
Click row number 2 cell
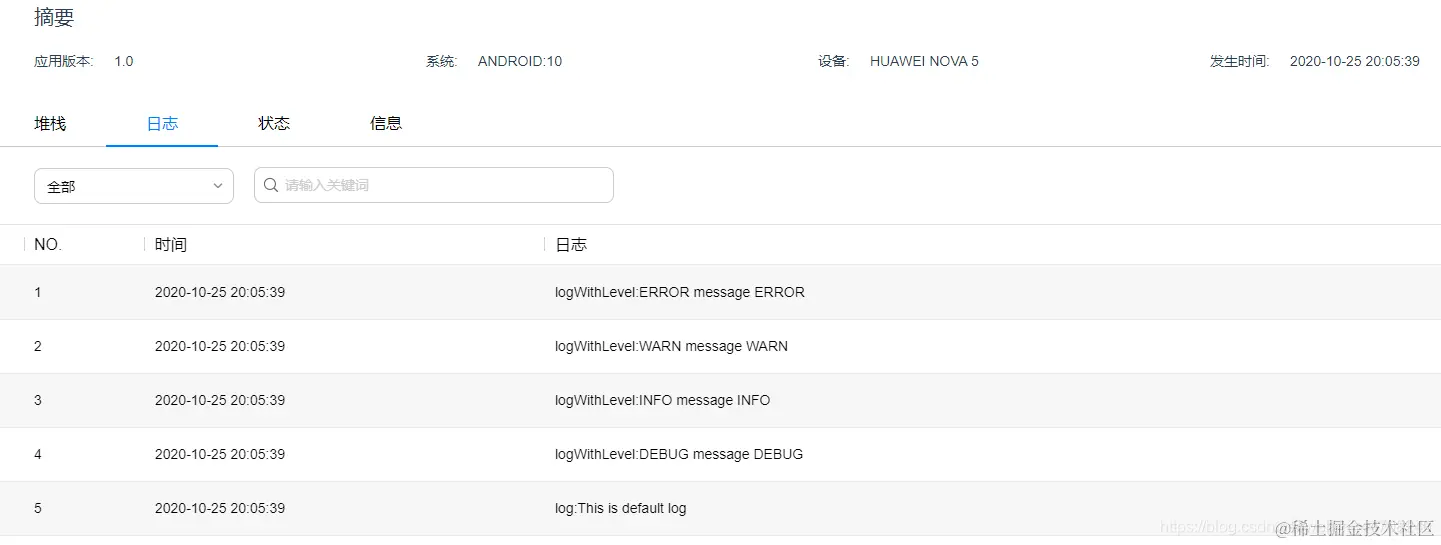(38, 347)
